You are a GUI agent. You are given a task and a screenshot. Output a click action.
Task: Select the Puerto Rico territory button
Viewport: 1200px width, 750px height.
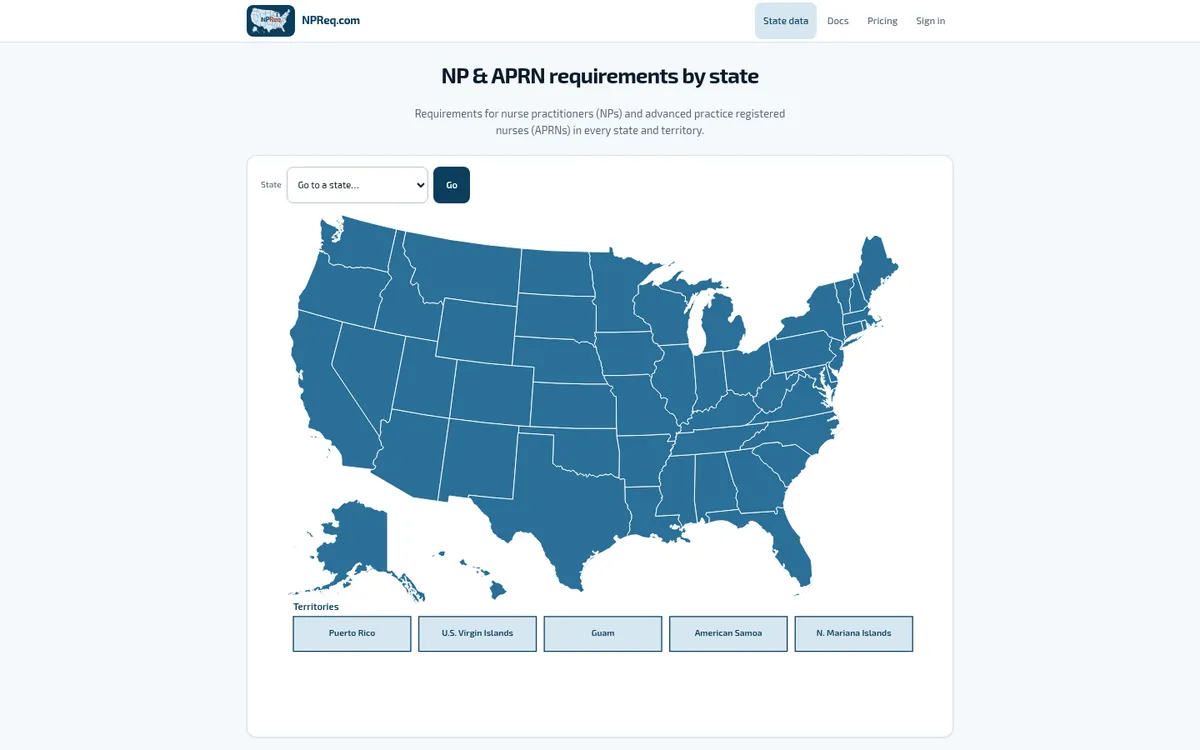(352, 634)
